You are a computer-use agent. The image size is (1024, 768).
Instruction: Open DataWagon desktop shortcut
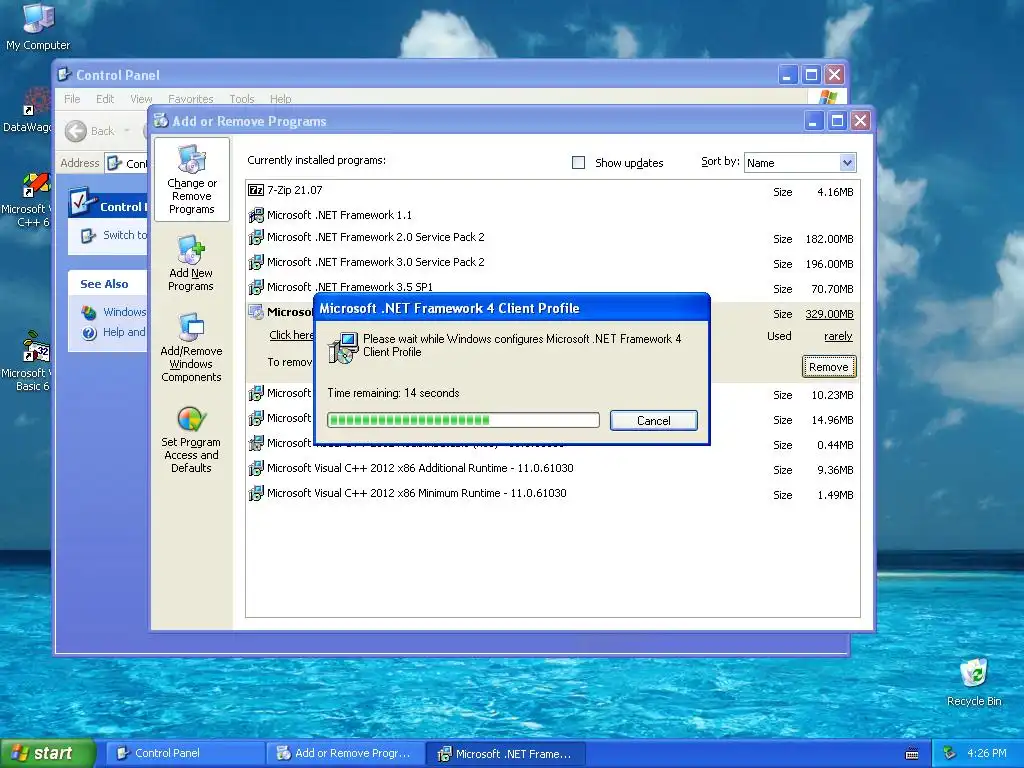[x=27, y=110]
